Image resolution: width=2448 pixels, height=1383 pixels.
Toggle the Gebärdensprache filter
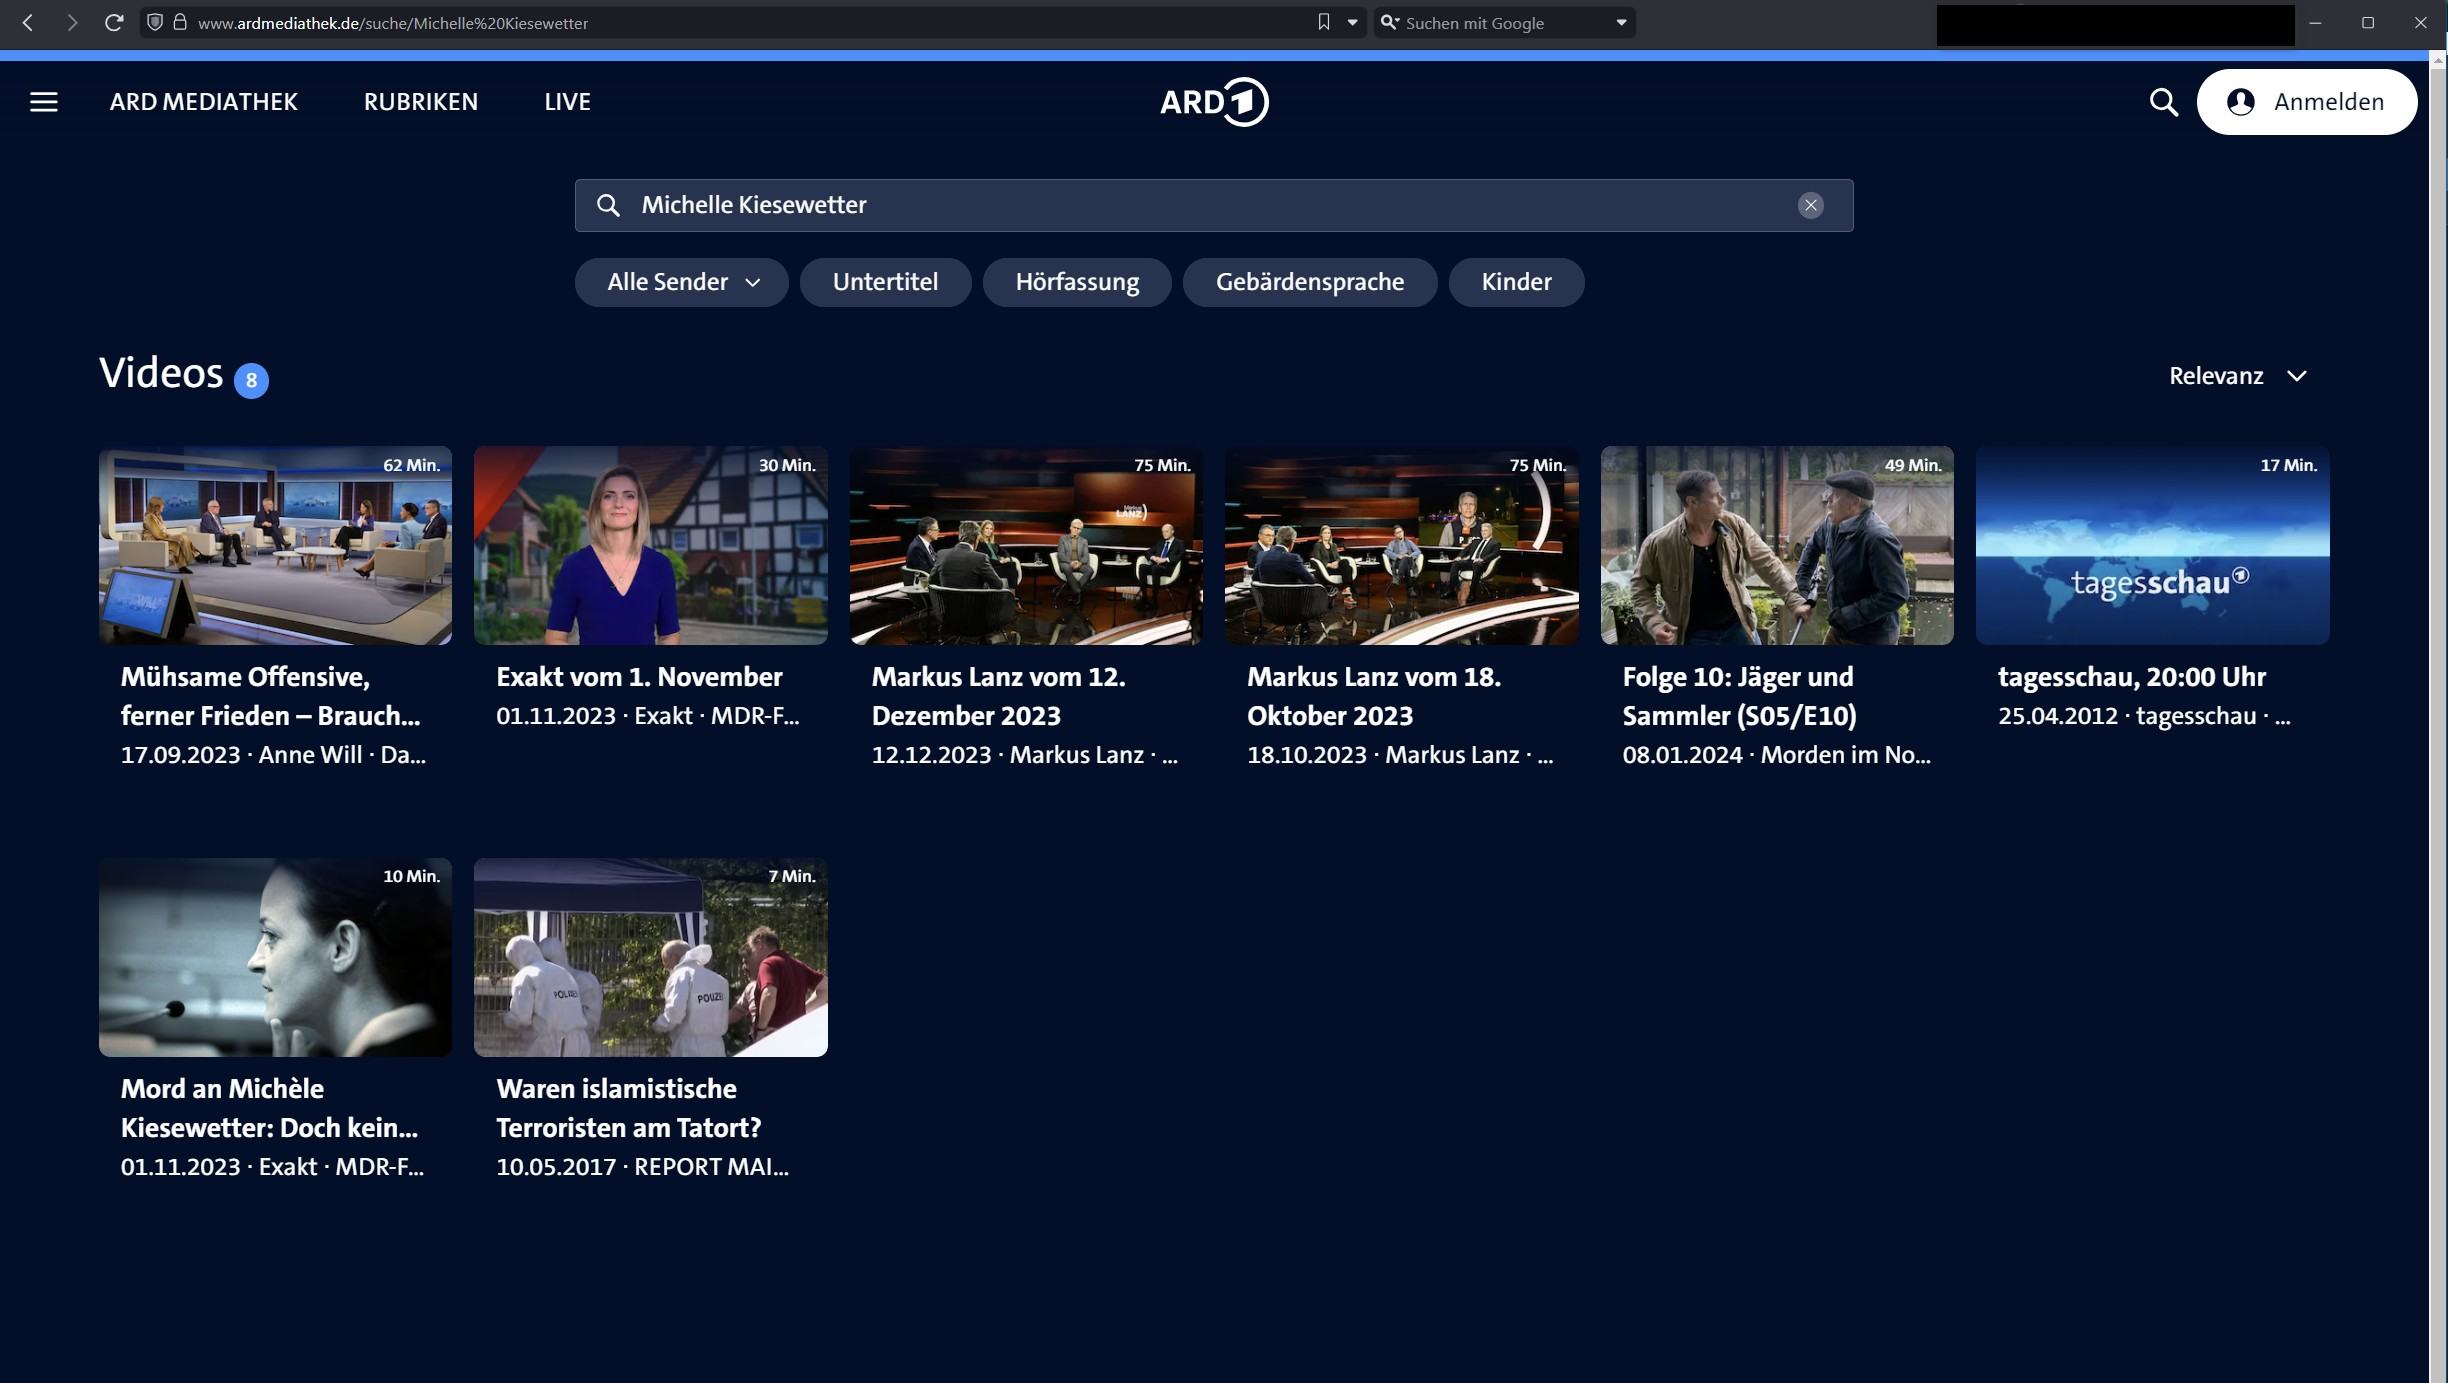pos(1310,282)
